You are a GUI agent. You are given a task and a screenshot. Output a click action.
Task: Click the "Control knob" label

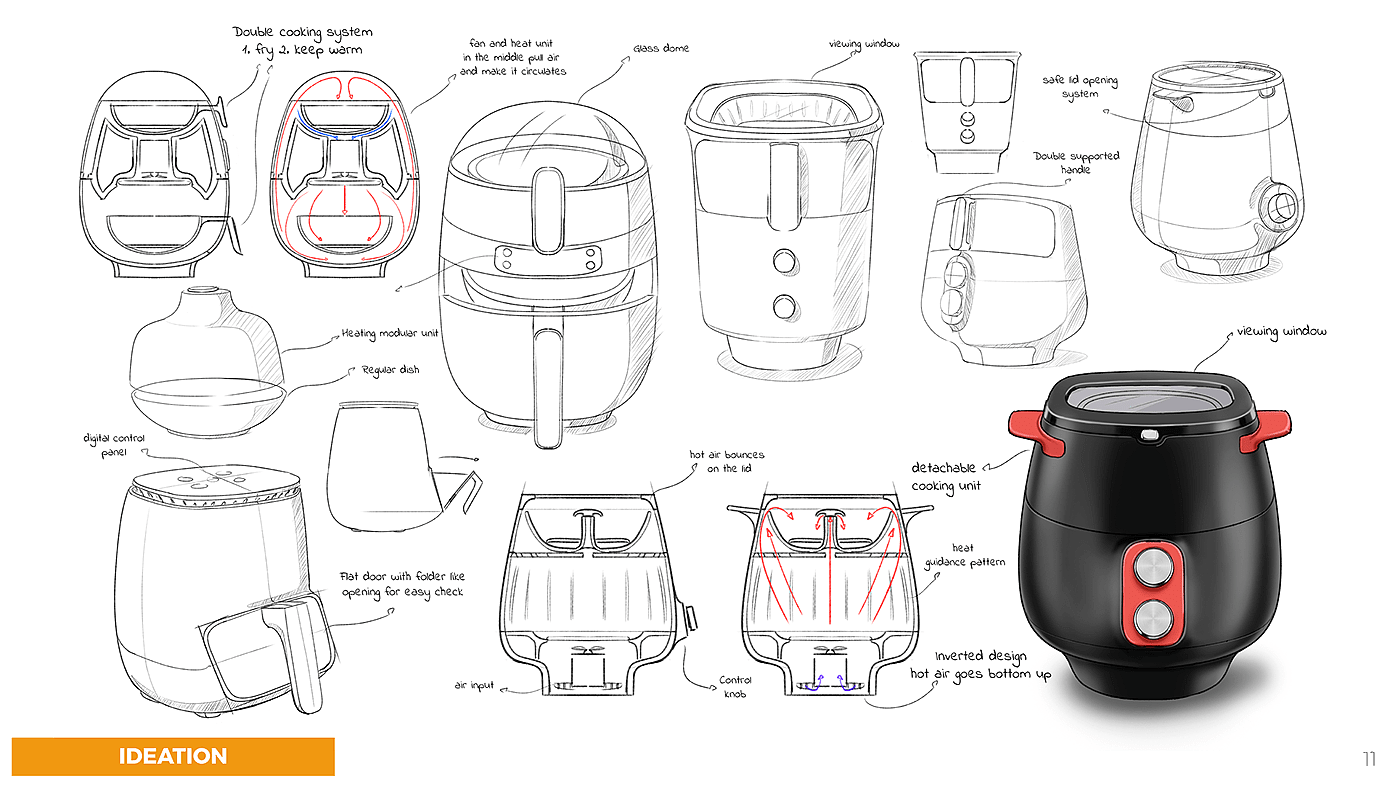[735, 686]
